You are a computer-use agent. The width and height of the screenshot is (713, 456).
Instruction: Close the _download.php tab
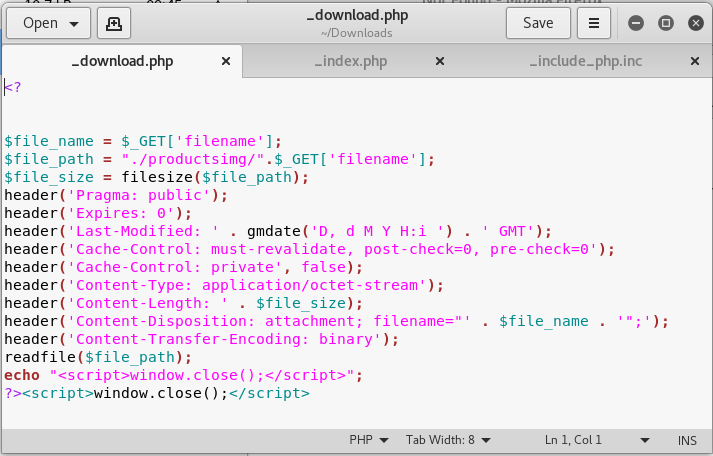coord(226,61)
